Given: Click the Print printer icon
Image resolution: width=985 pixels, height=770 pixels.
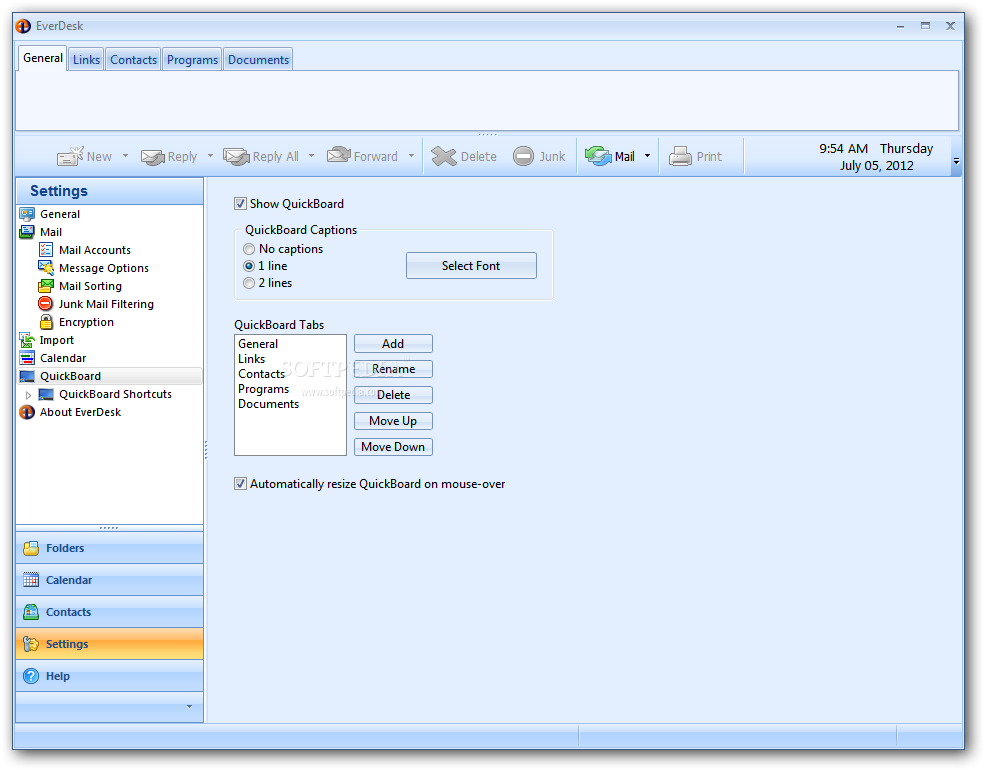Looking at the screenshot, I should click(x=680, y=156).
